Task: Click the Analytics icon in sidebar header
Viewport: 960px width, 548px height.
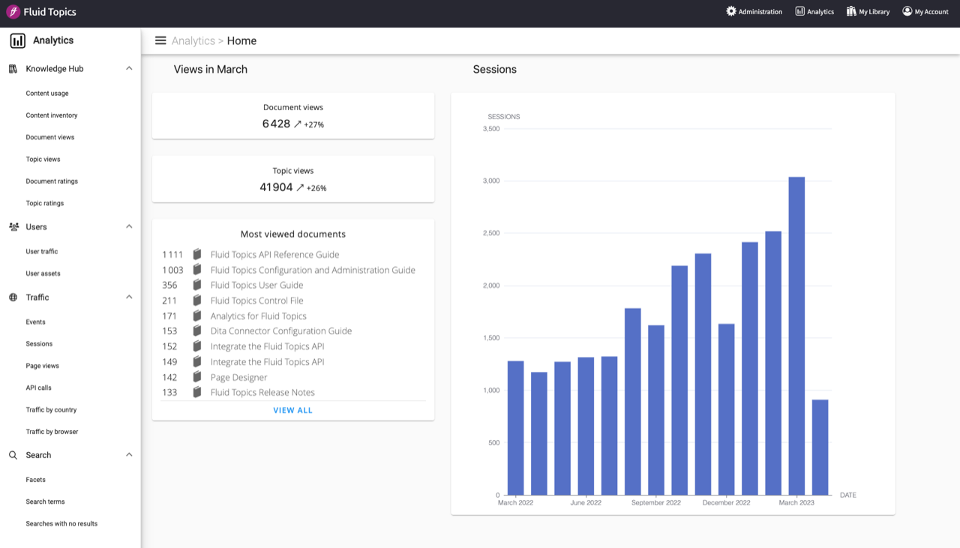Action: point(18,40)
